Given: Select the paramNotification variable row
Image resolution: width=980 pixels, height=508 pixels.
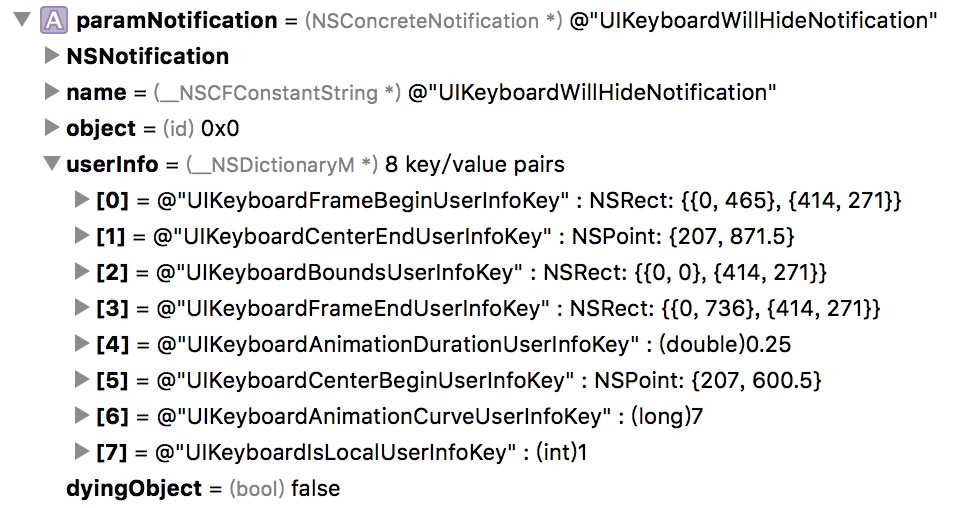Looking at the screenshot, I should pyautogui.click(x=475, y=21).
